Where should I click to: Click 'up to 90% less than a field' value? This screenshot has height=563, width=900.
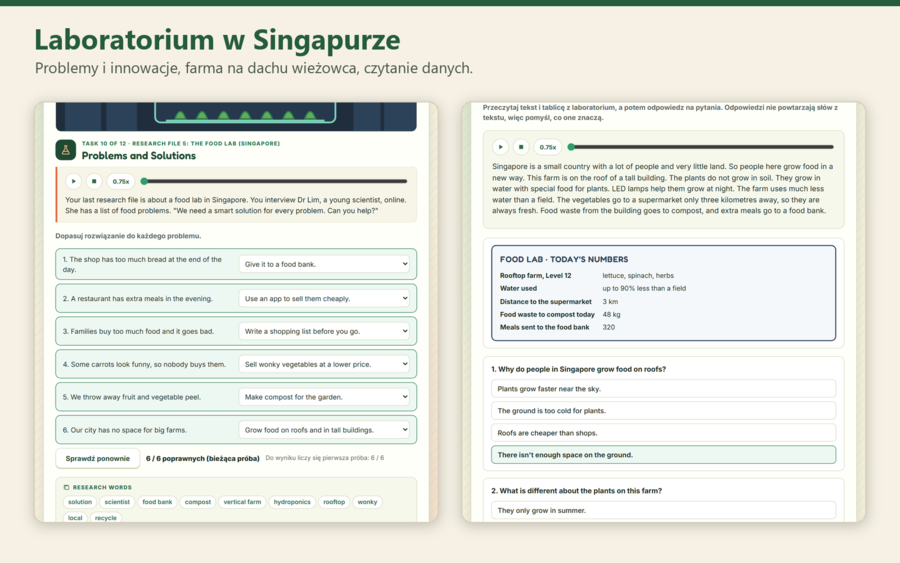click(x=644, y=289)
